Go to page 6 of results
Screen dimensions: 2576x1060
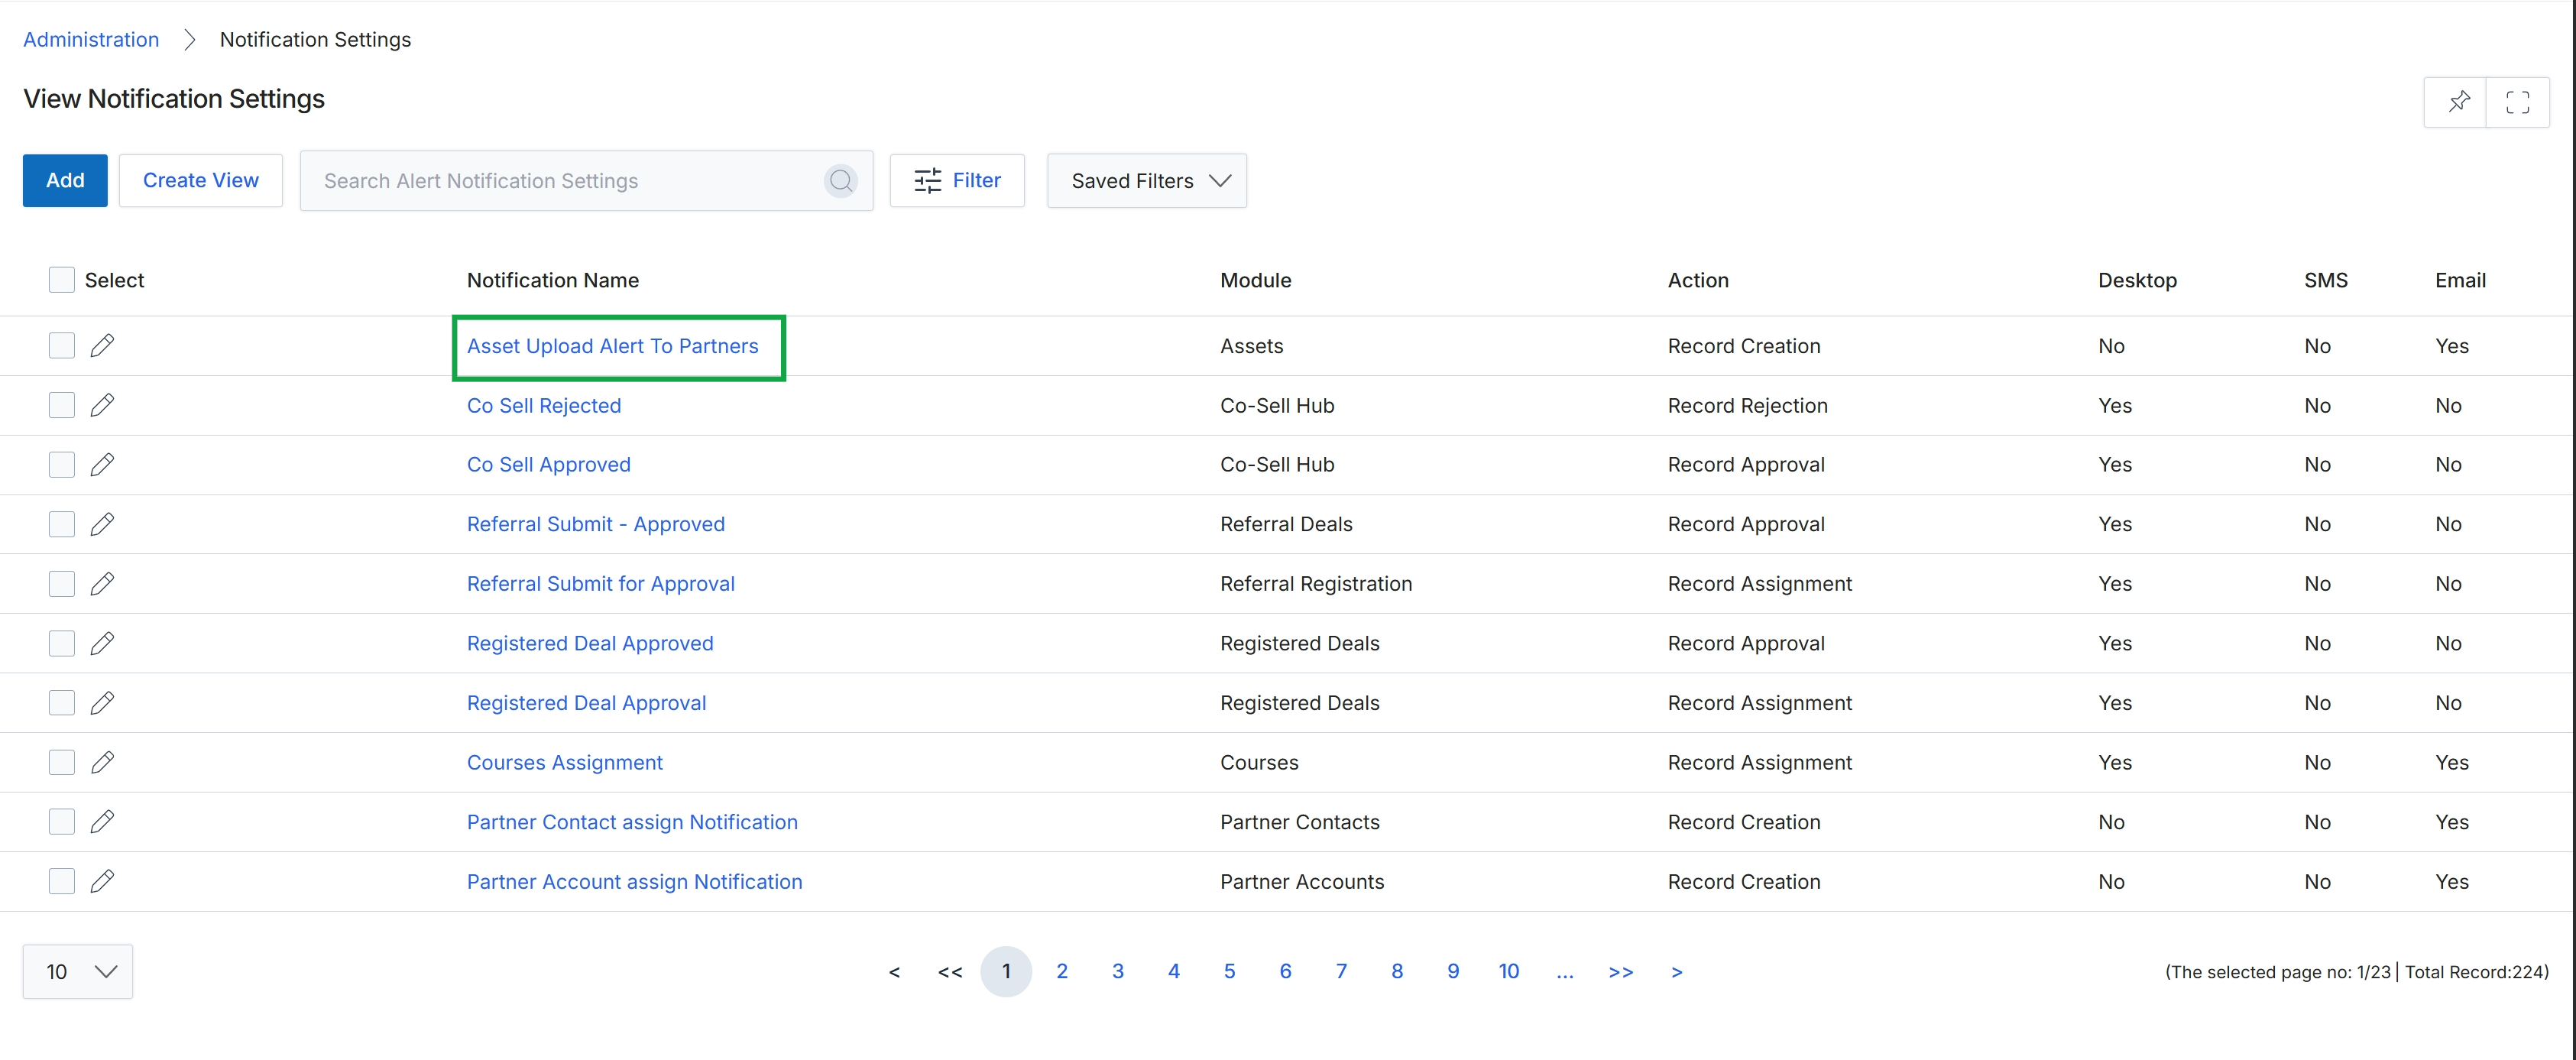pyautogui.click(x=1286, y=972)
